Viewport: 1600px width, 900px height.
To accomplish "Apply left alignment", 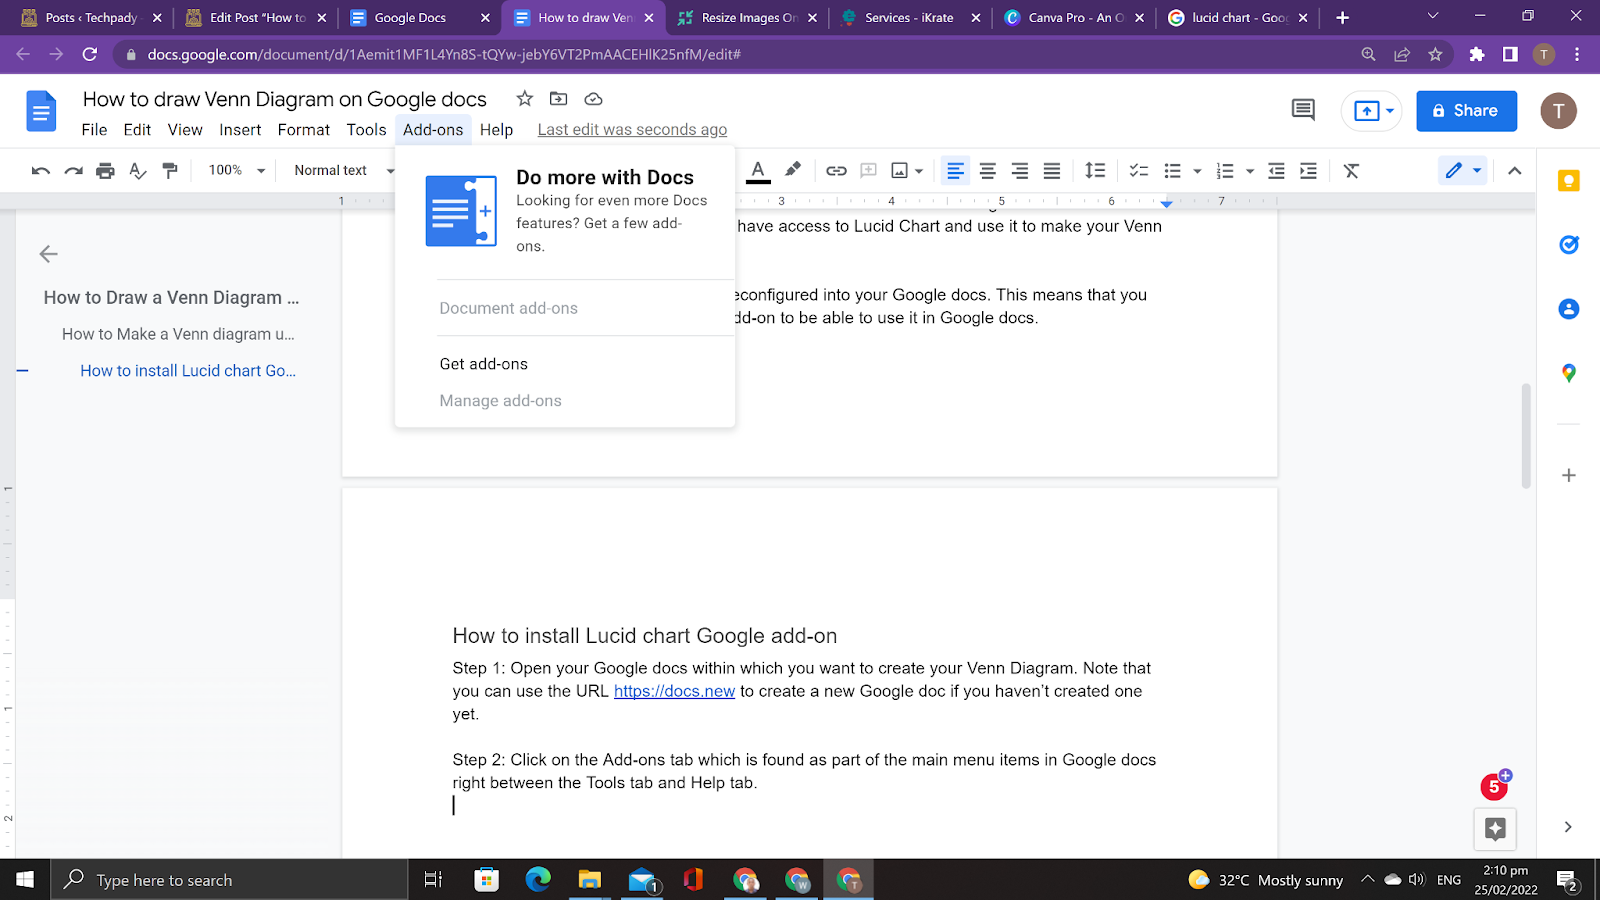I will coord(956,171).
